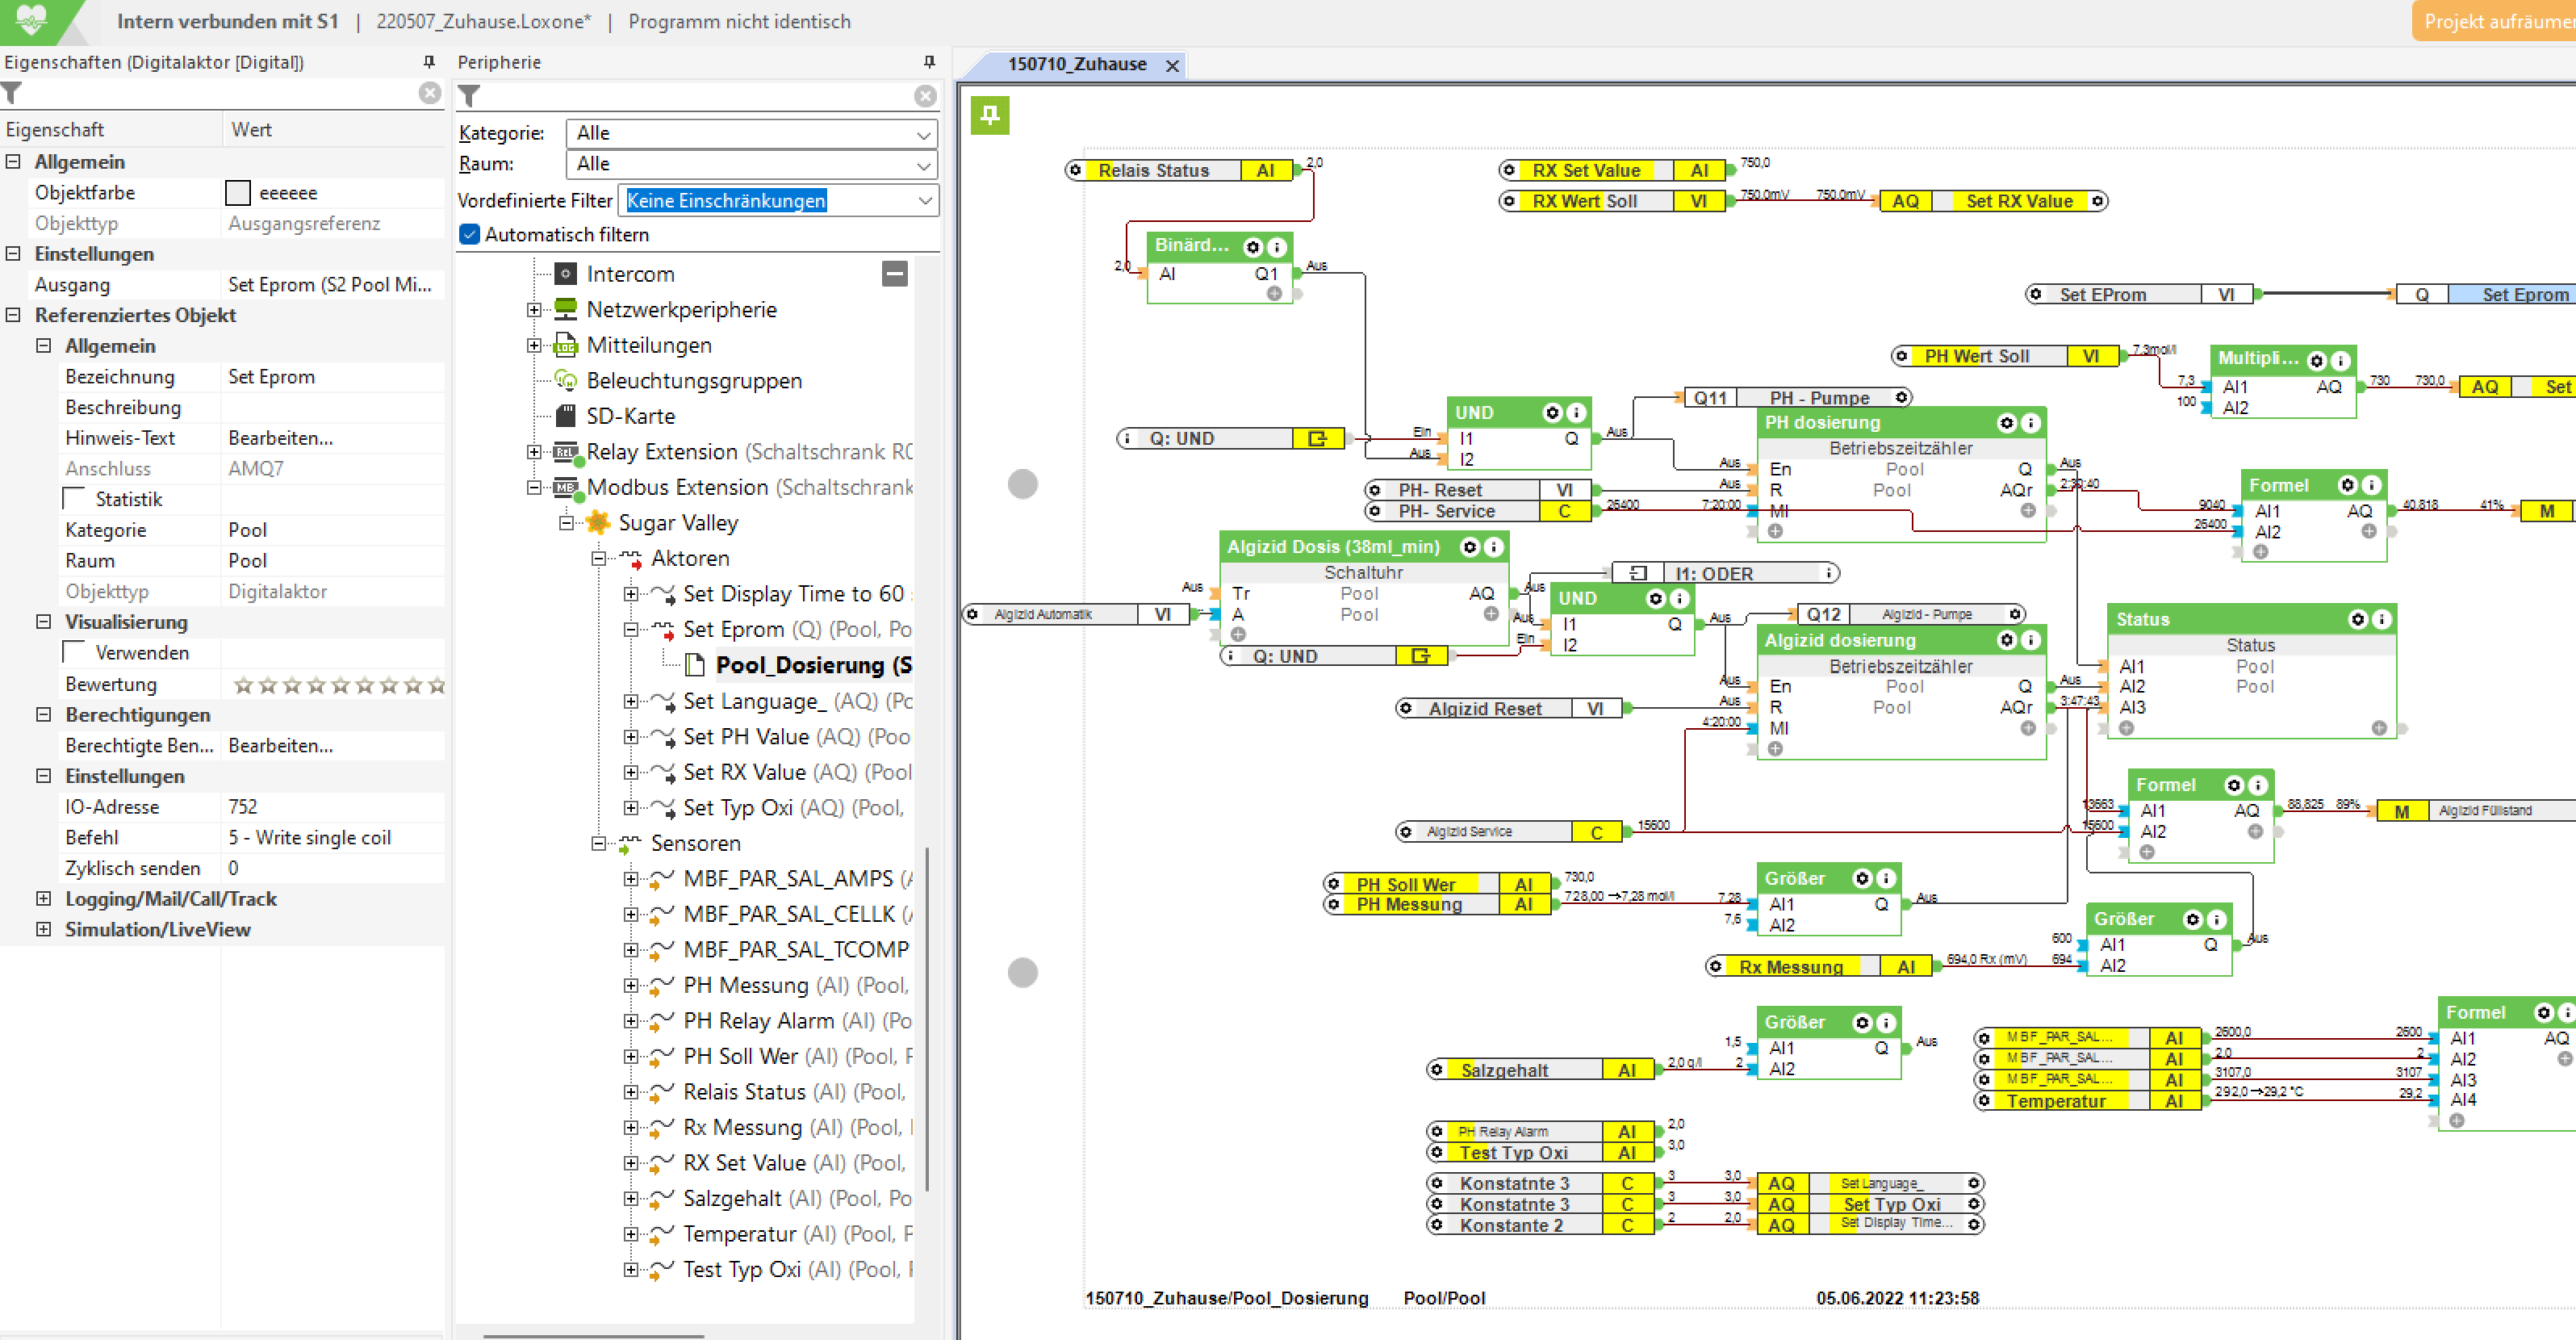Open settings gear on PH dosierung block
This screenshot has height=1340, width=2576.
(2006, 423)
